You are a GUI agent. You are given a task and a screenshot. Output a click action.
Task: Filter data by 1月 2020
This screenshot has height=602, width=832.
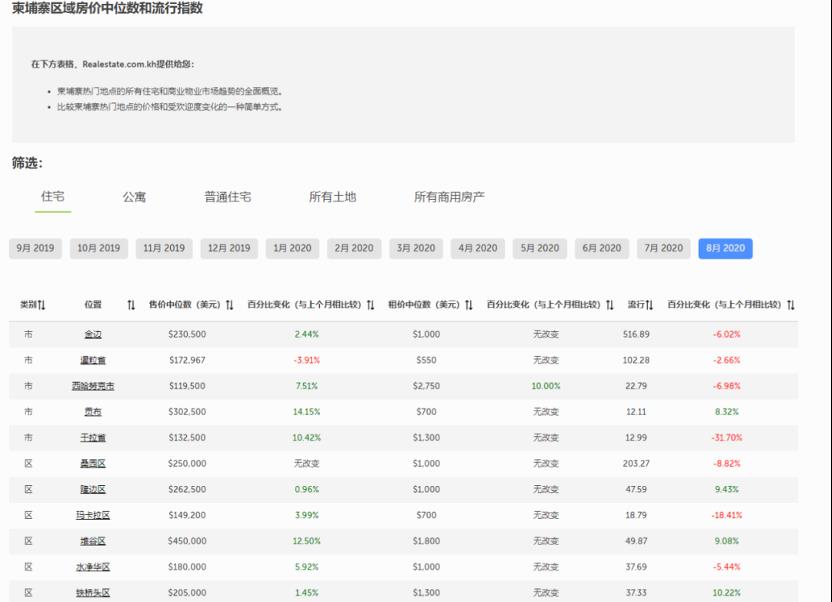[292, 248]
